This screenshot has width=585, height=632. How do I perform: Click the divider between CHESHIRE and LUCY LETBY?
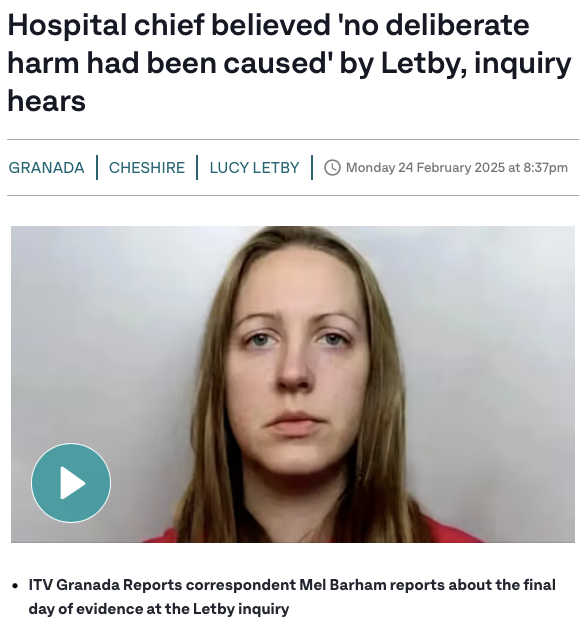[x=197, y=167]
